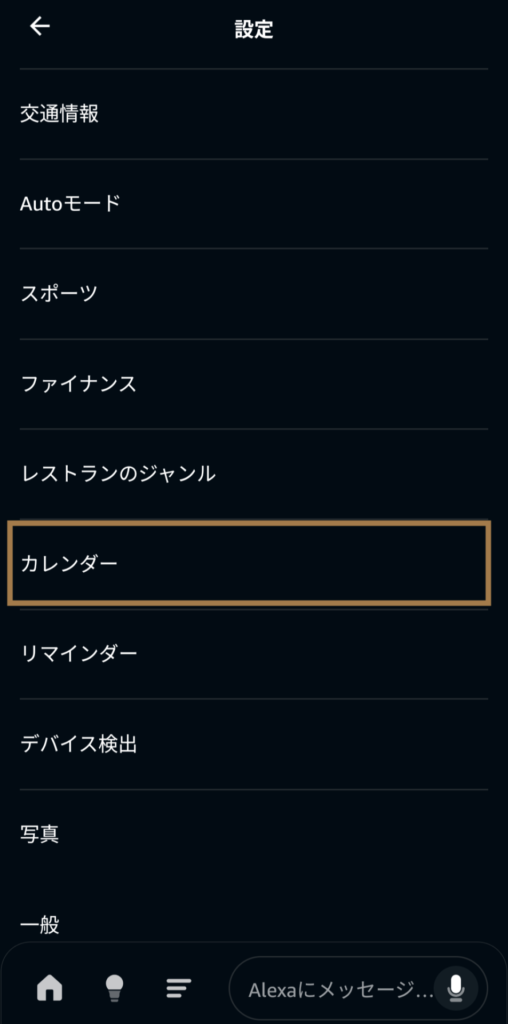Screen dimensions: 508x1024
Task: Go to リマインダー settings
Action: click(x=253, y=654)
